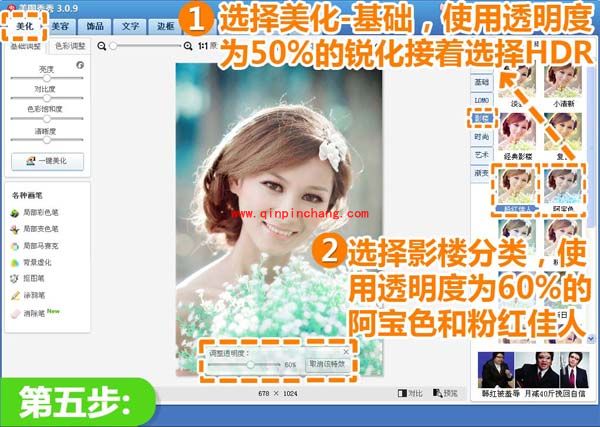
Task: Open the 月减40斤挽回自信 ad link
Action: 554,394
